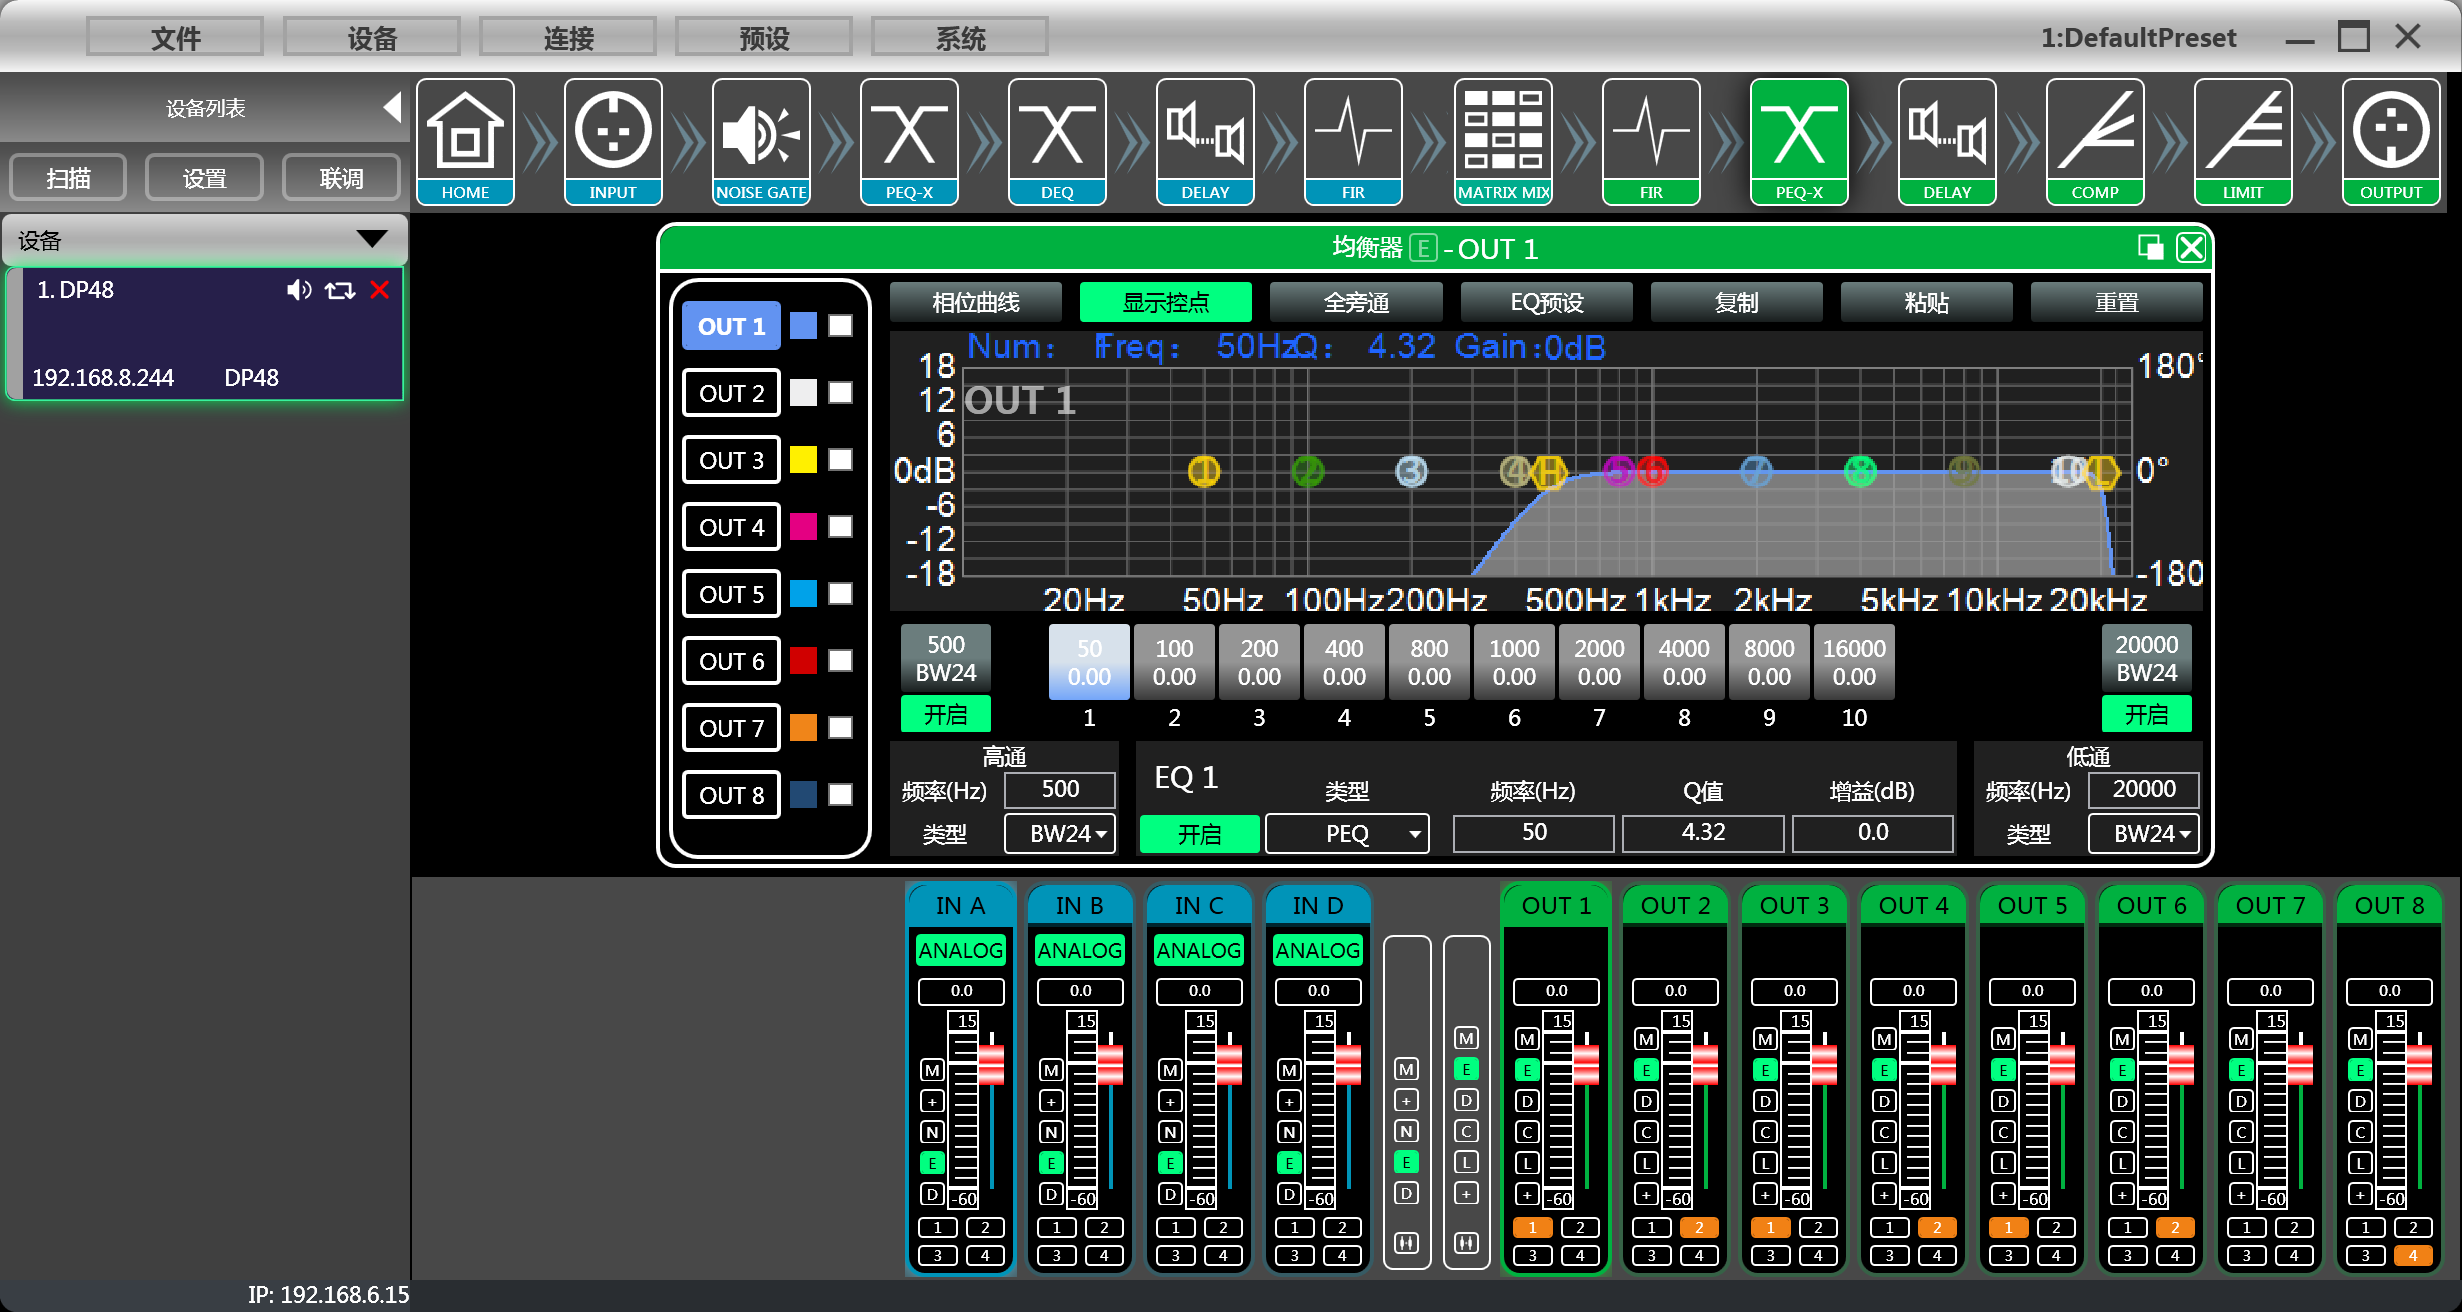Toggle the N noise gate button on IN B
This screenshot has height=1312, width=2462.
coord(1051,1132)
